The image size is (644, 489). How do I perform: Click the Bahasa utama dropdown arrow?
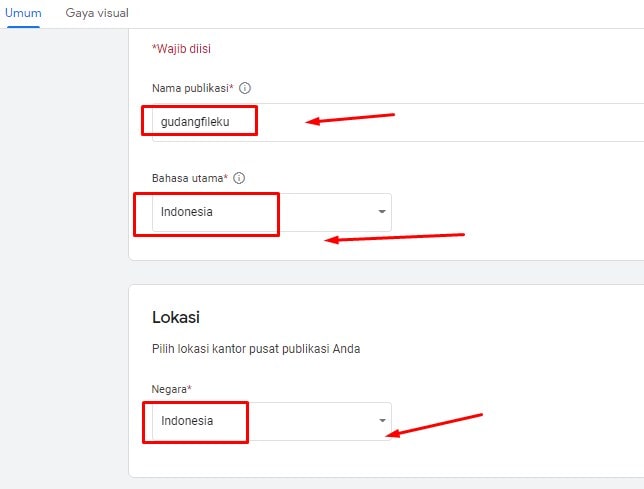(382, 212)
